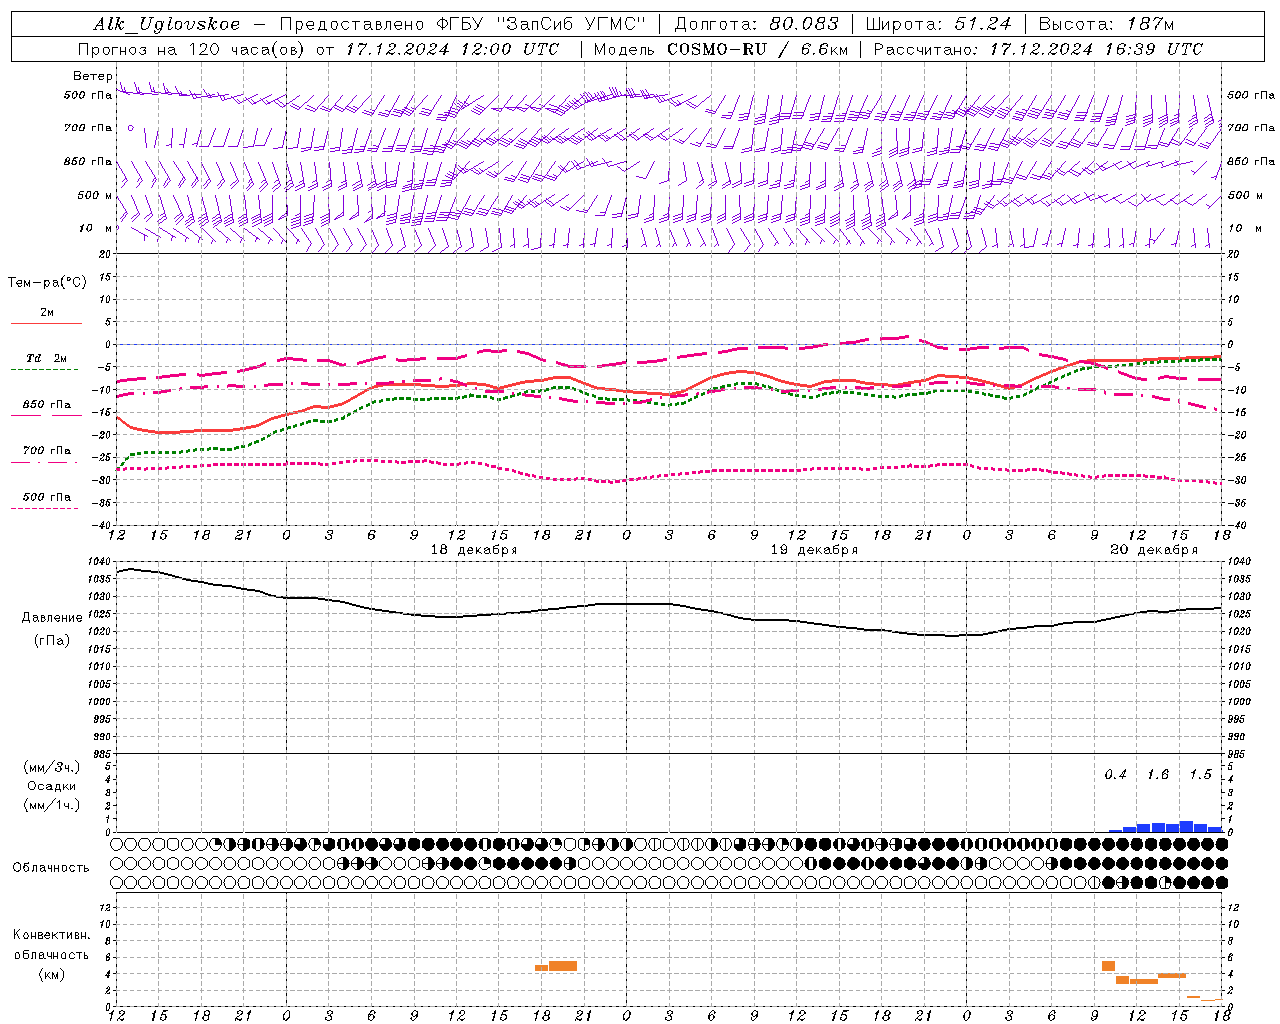This screenshot has height=1024, width=1280.
Task: Click the forecast start text 17.12.2024 12:00 UTC
Action: [452, 49]
